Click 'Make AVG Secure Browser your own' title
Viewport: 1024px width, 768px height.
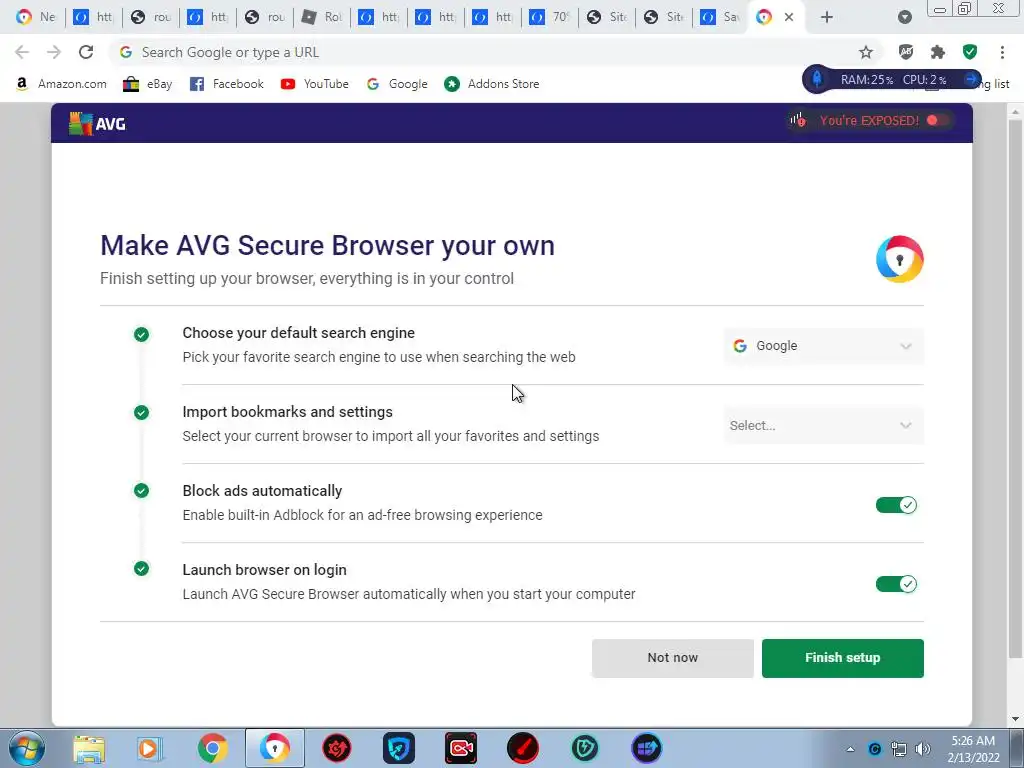point(327,246)
